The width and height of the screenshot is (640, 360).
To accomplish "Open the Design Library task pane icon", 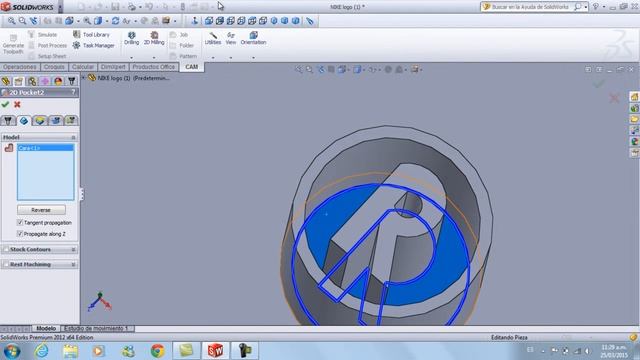I will pyautogui.click(x=634, y=108).
